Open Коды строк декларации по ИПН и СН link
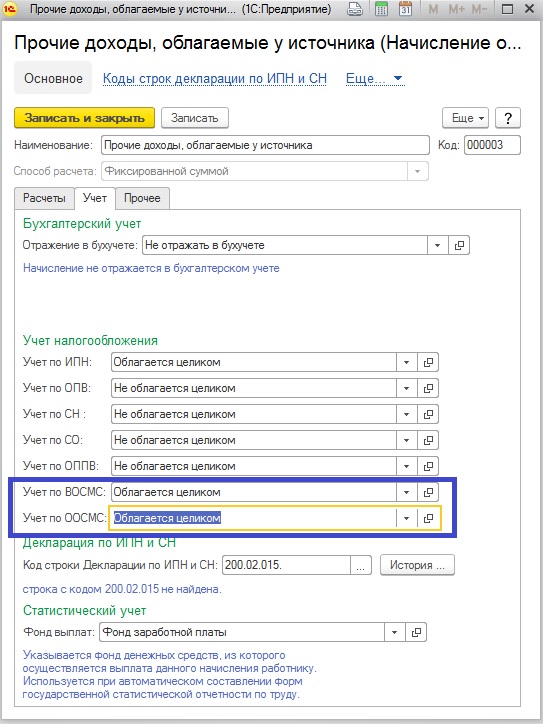The height and width of the screenshot is (724, 543). point(215,78)
